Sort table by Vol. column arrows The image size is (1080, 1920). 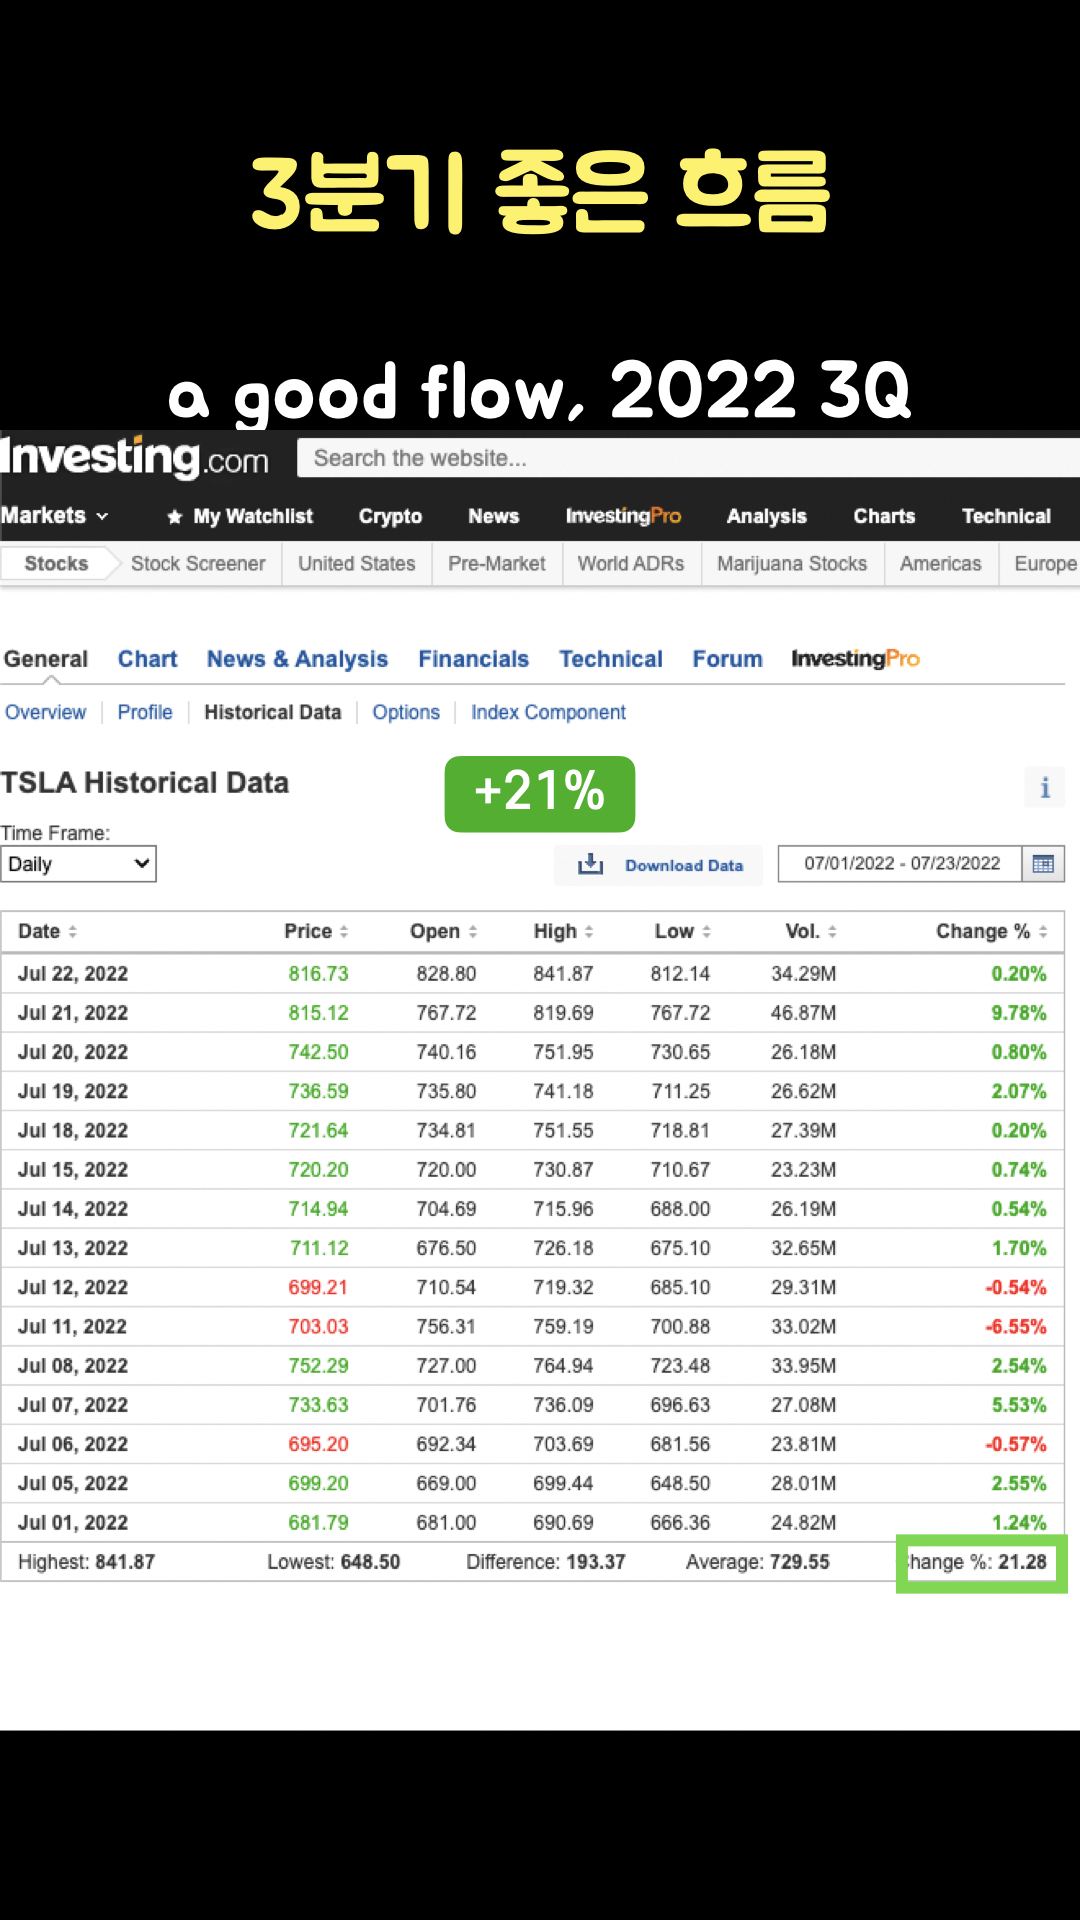(x=832, y=932)
